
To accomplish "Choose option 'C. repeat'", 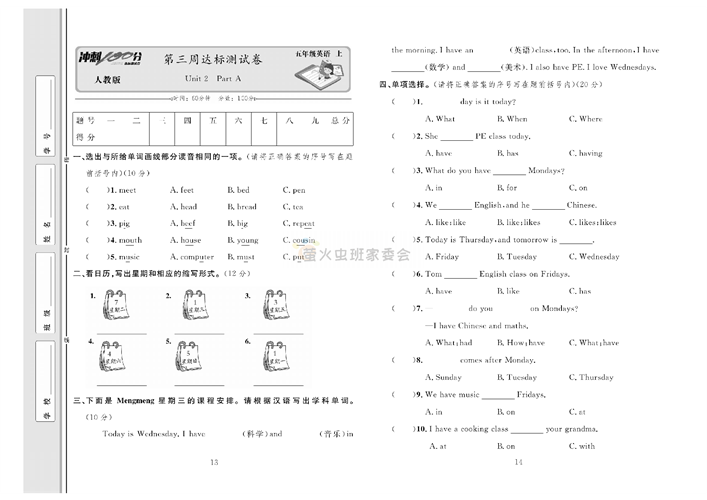I will point(298,224).
